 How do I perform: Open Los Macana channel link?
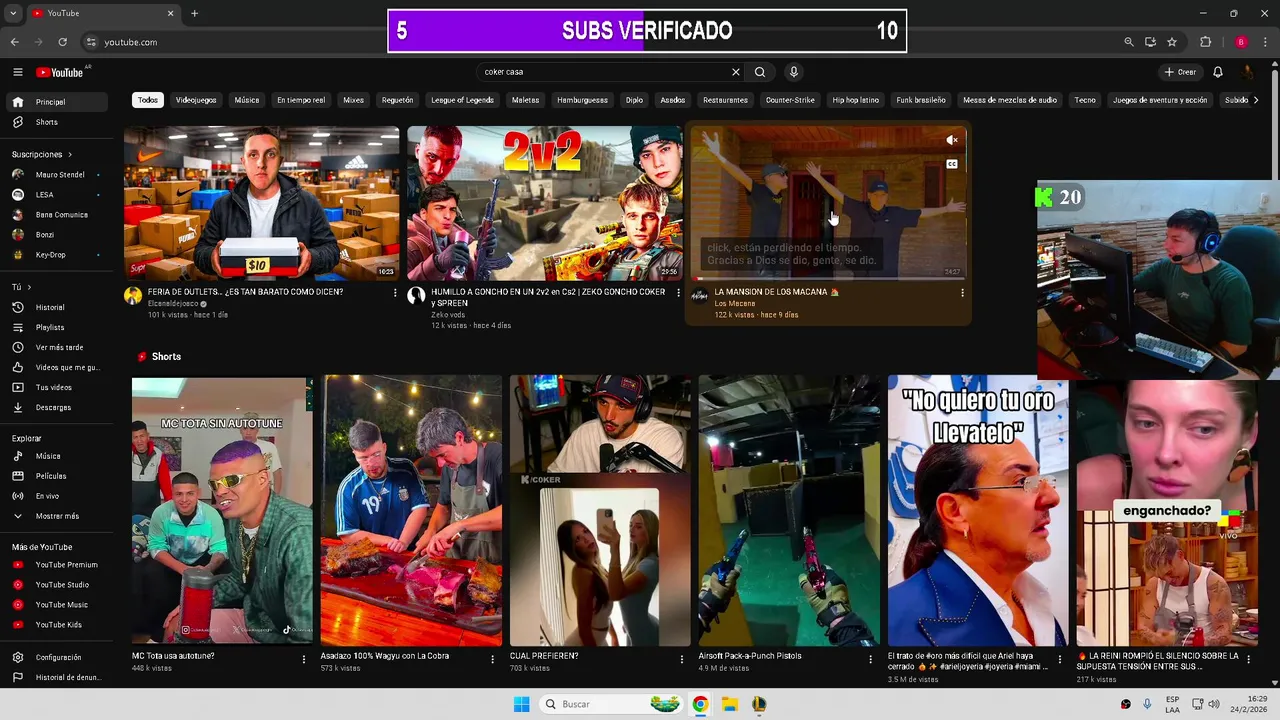735,303
